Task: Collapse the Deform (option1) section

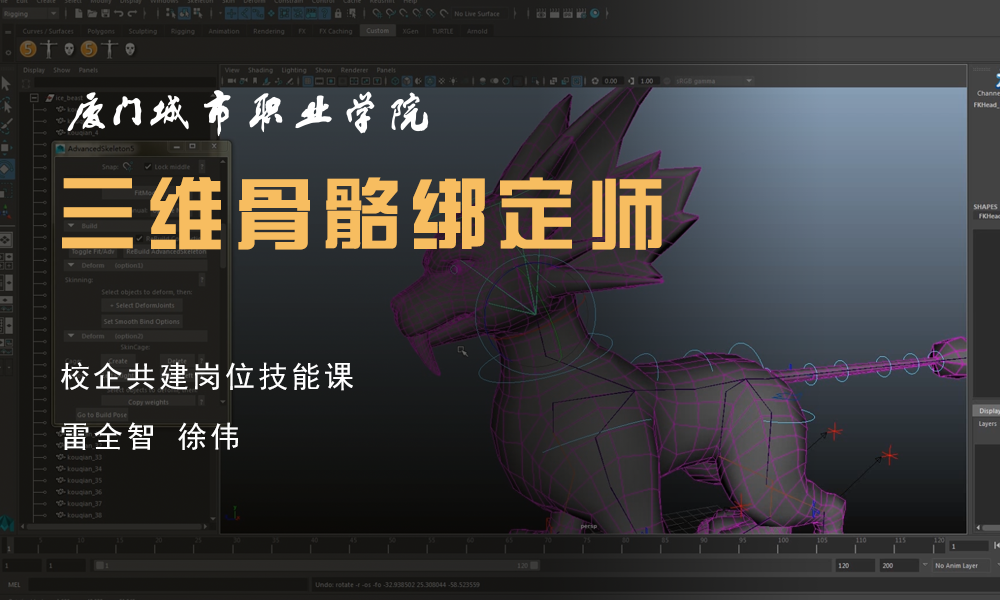Action: 71,265
